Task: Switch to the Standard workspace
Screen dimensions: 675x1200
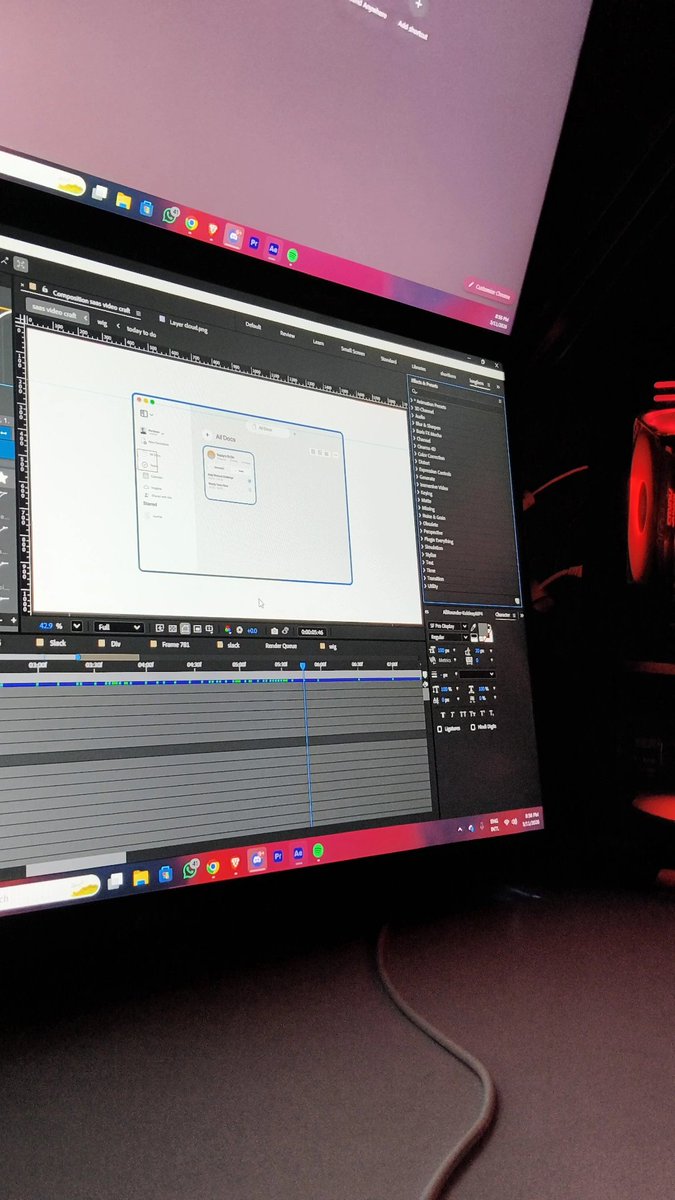Action: (388, 360)
